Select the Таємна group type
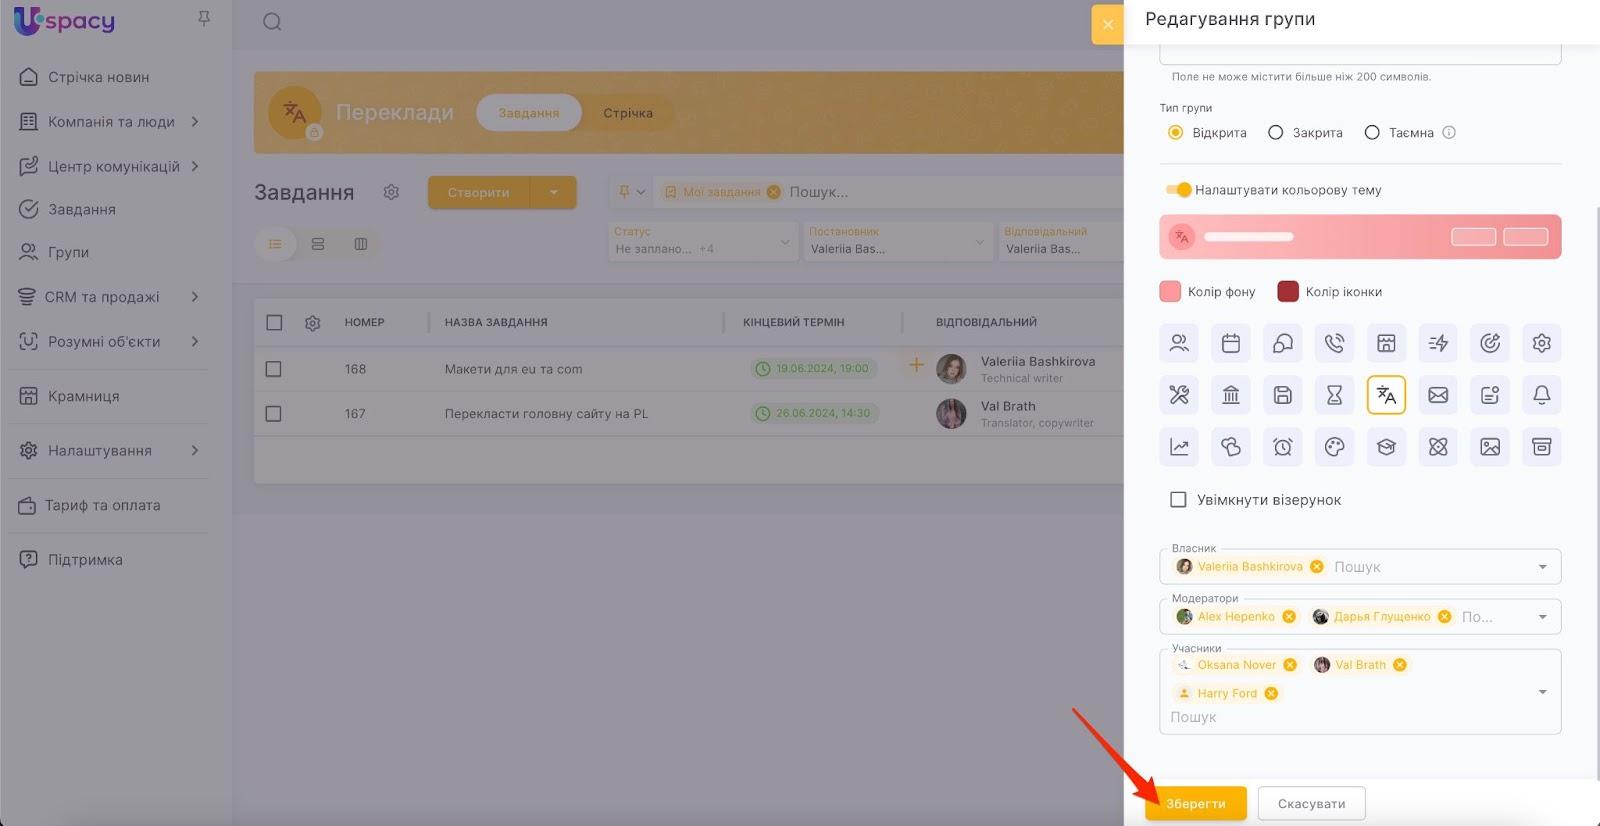1600x826 pixels. pyautogui.click(x=1372, y=132)
